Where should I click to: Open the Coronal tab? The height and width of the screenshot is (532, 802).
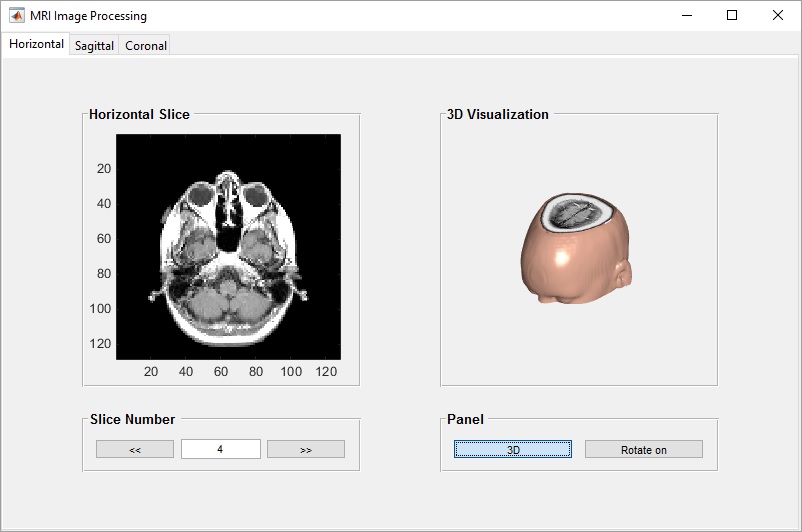[146, 45]
